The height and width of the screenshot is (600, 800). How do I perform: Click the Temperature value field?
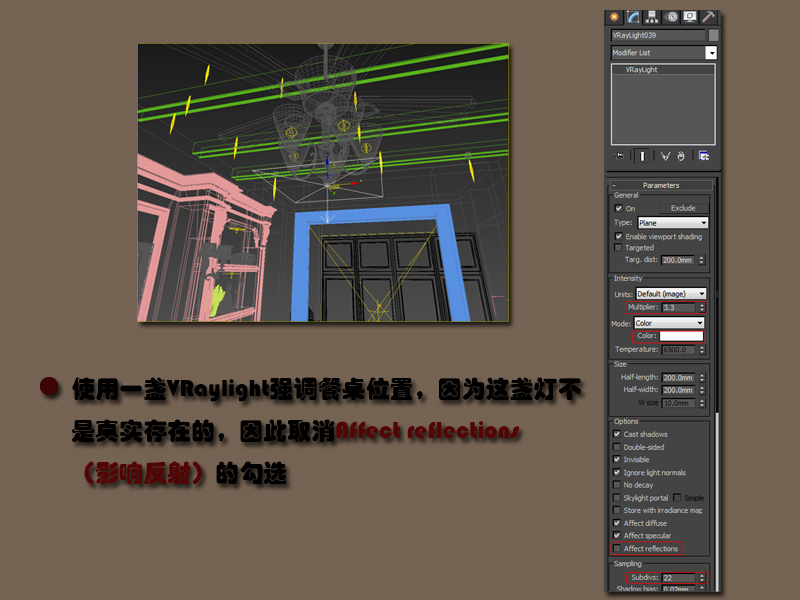coord(679,350)
